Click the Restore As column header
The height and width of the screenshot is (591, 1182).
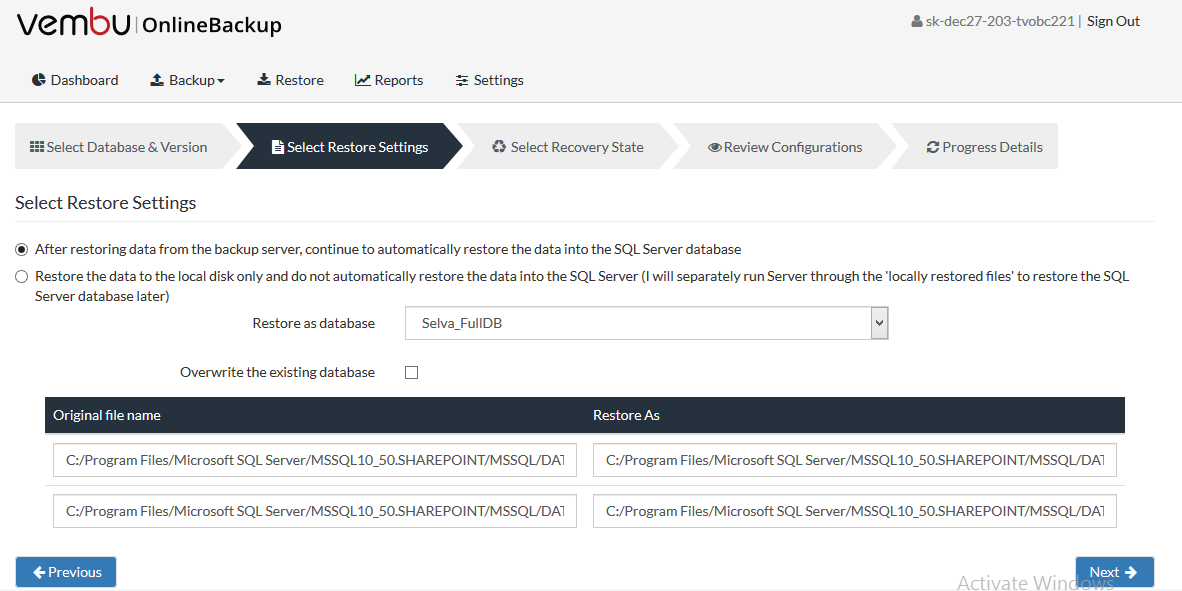tap(626, 415)
